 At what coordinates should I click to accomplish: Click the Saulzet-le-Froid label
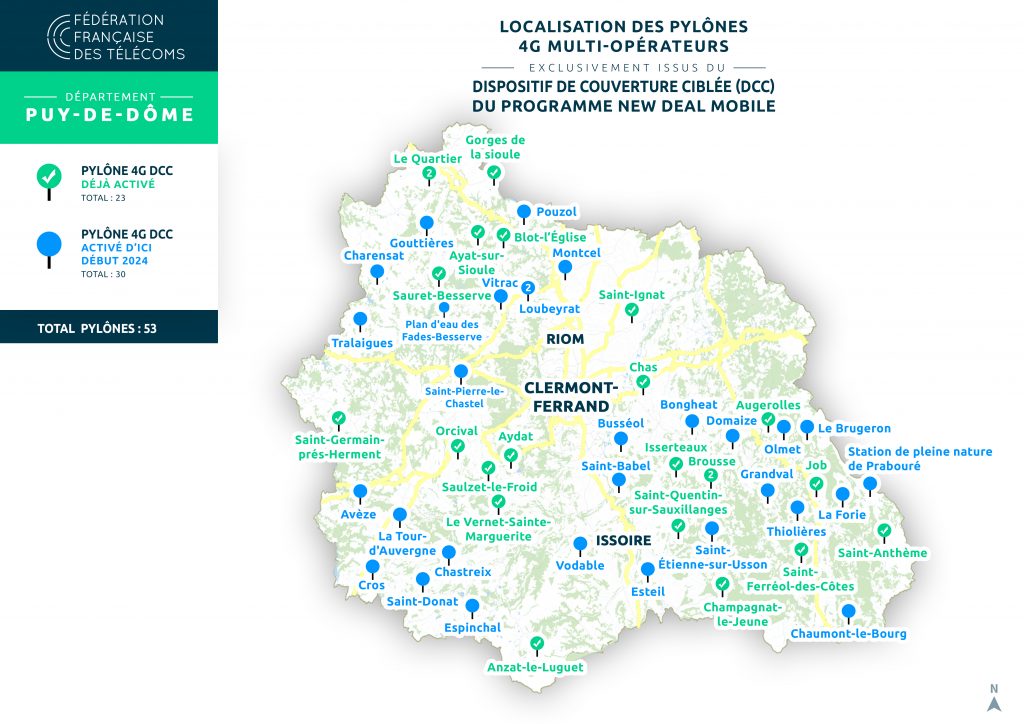point(489,487)
